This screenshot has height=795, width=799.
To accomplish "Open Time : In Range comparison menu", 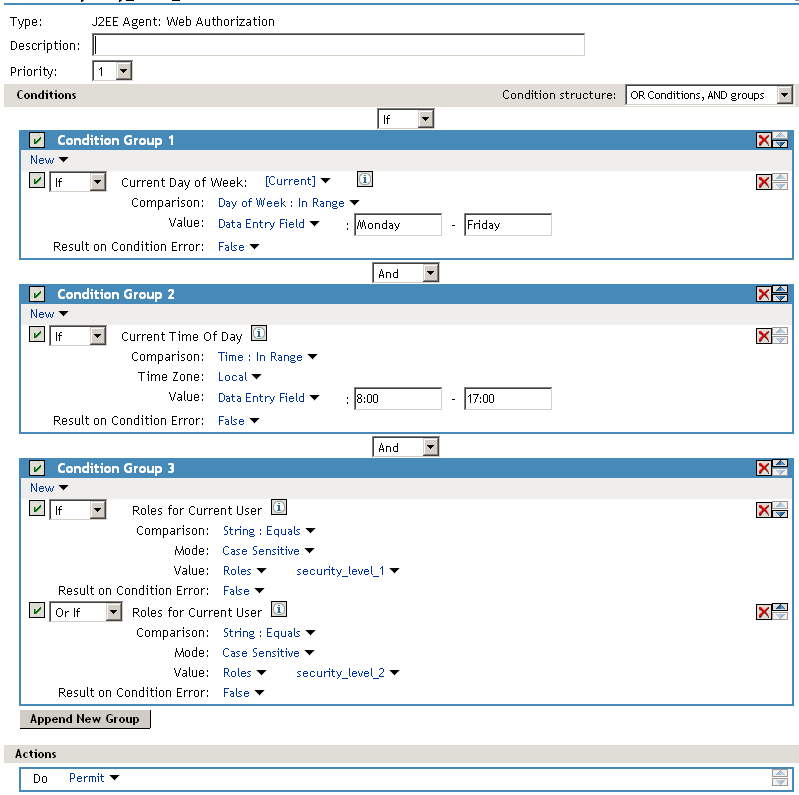I will click(x=268, y=357).
